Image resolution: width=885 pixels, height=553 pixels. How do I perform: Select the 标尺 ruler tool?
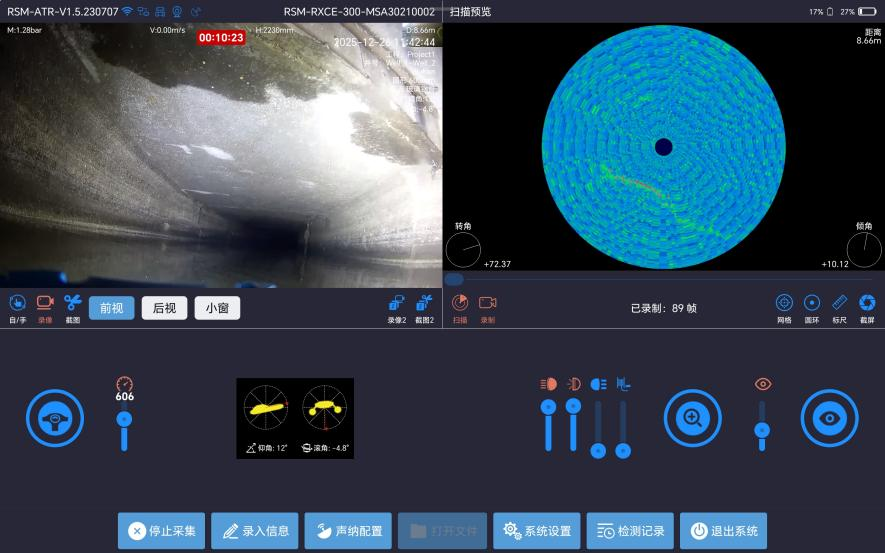pyautogui.click(x=840, y=303)
